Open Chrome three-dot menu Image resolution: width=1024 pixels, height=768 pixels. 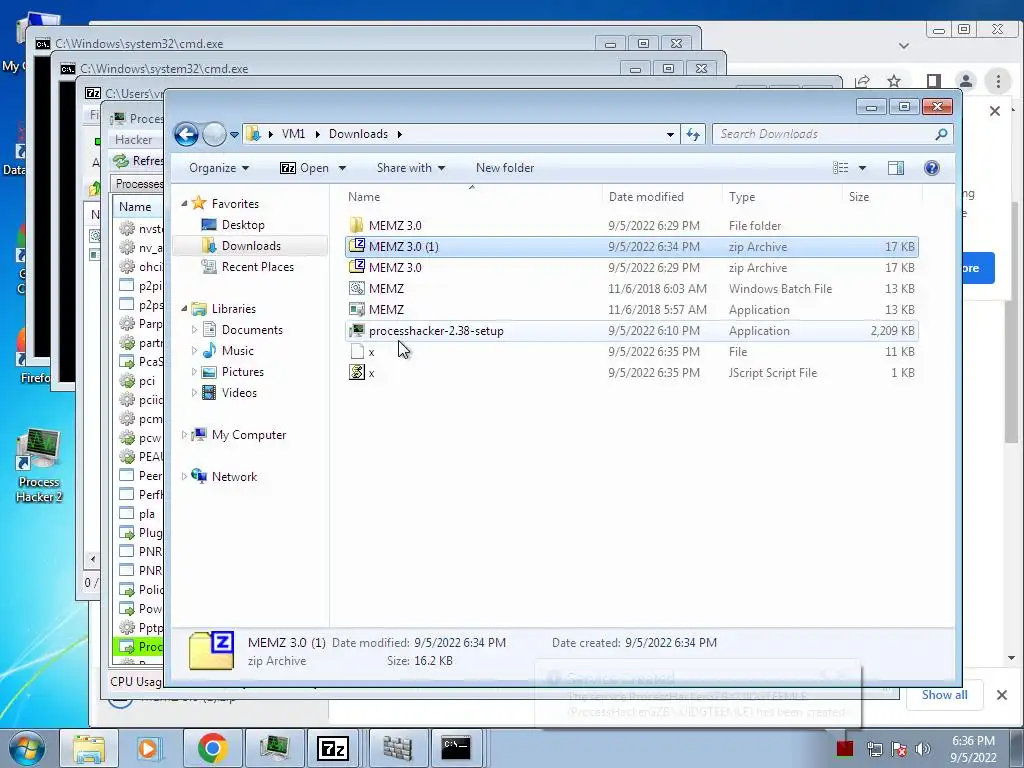pyautogui.click(x=998, y=81)
